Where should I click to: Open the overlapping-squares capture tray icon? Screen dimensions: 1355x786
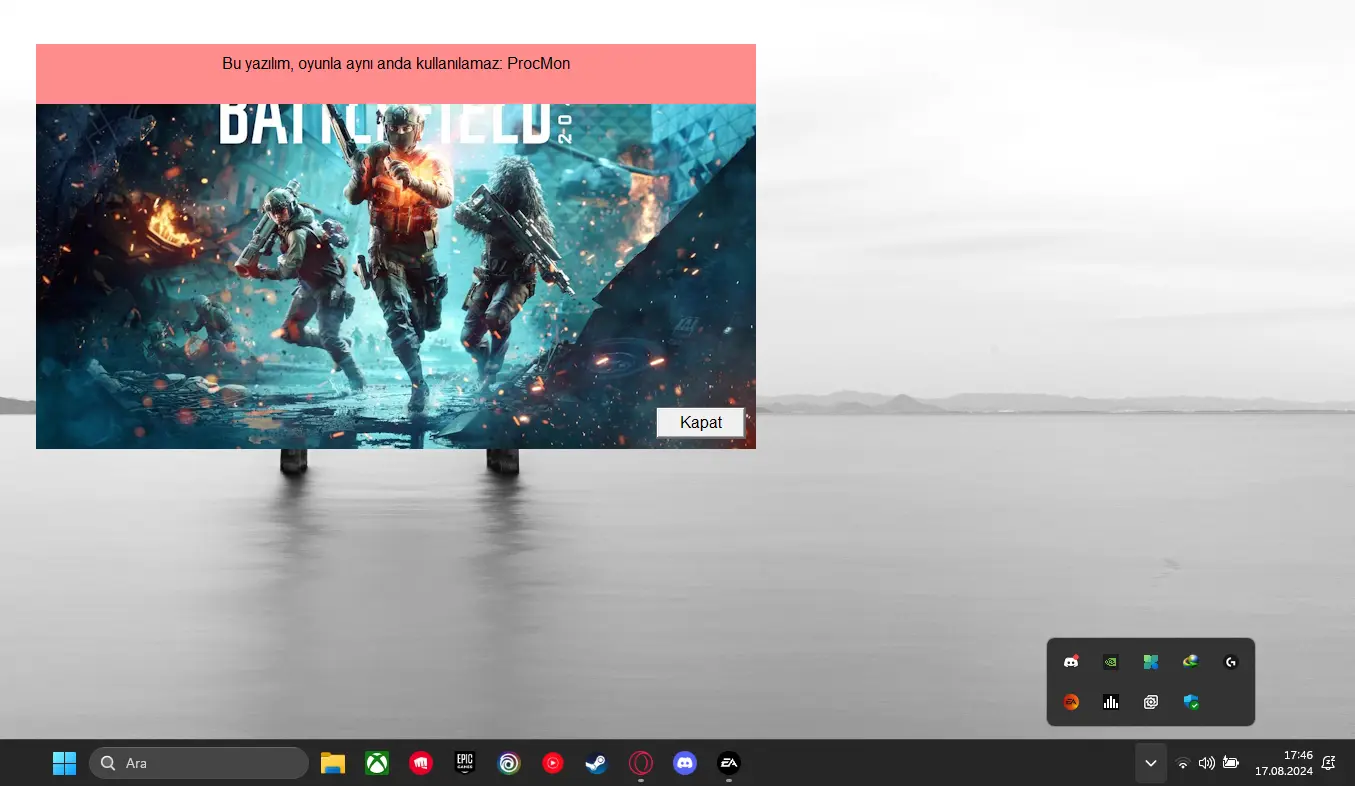coord(1151,702)
